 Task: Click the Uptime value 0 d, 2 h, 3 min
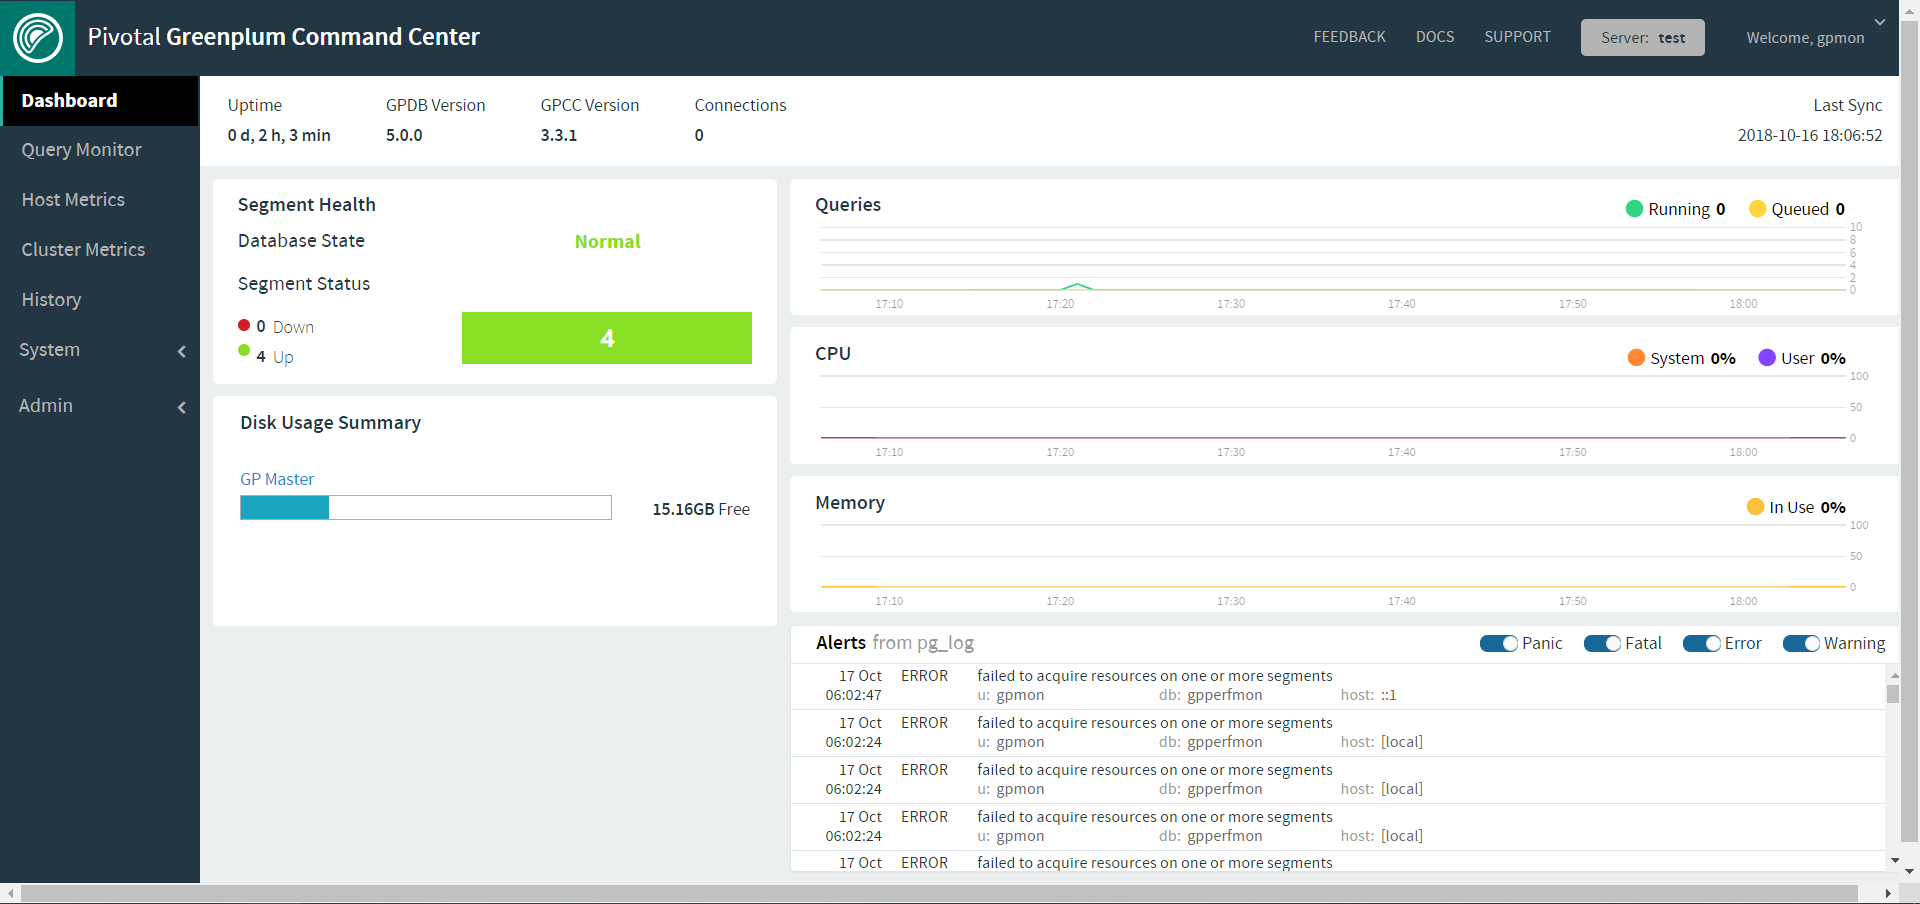(279, 135)
